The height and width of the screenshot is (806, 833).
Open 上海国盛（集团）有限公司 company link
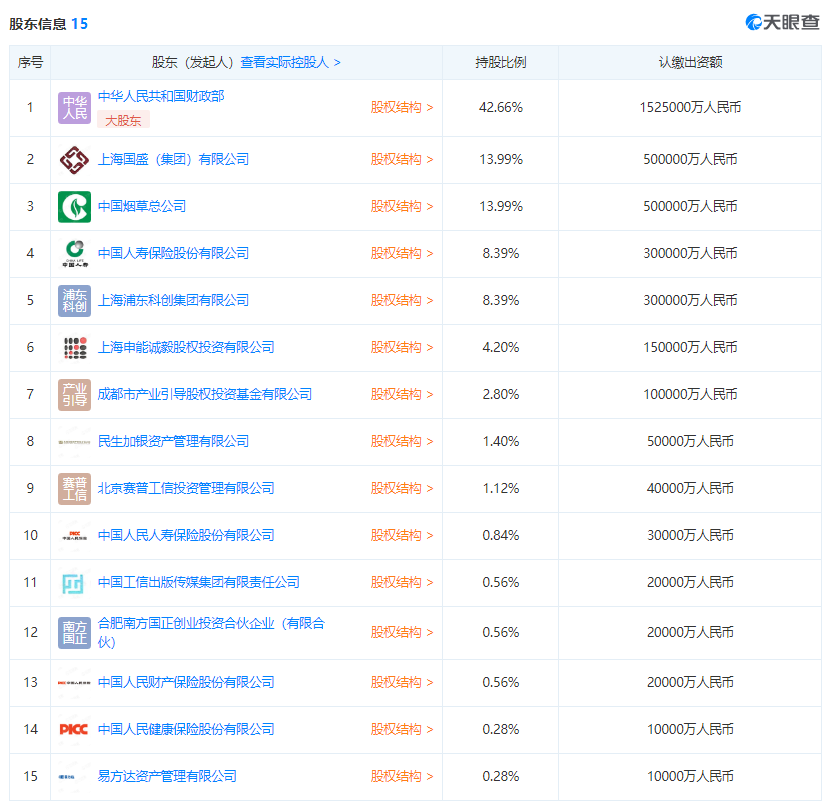(x=173, y=160)
